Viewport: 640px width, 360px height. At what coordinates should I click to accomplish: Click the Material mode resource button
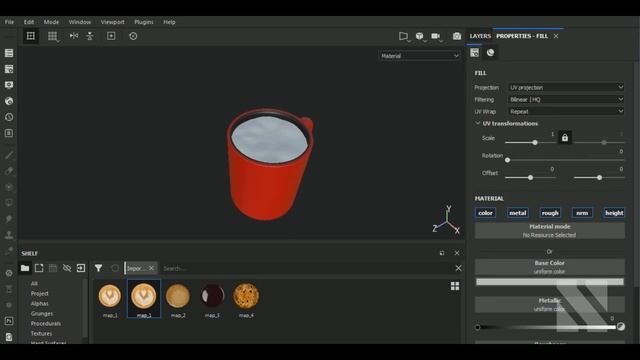tap(549, 231)
